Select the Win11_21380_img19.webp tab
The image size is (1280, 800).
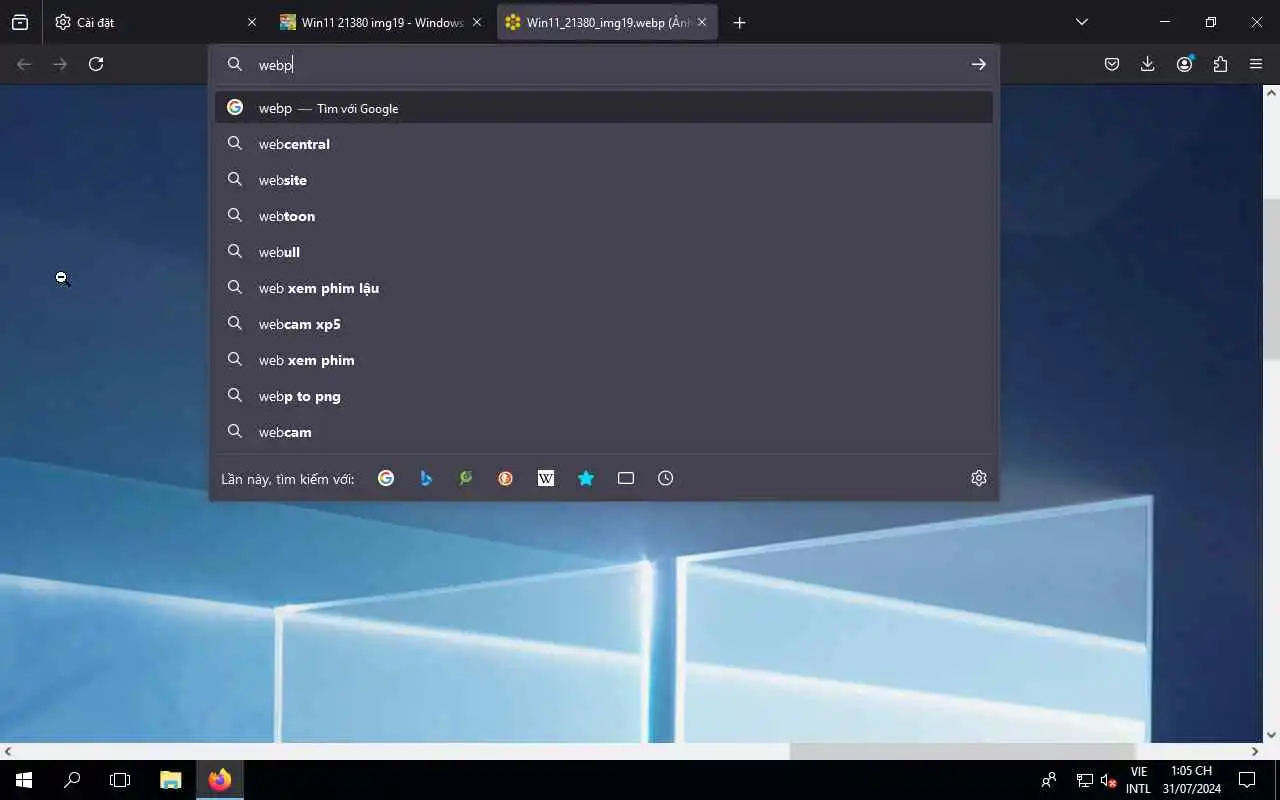click(x=608, y=22)
